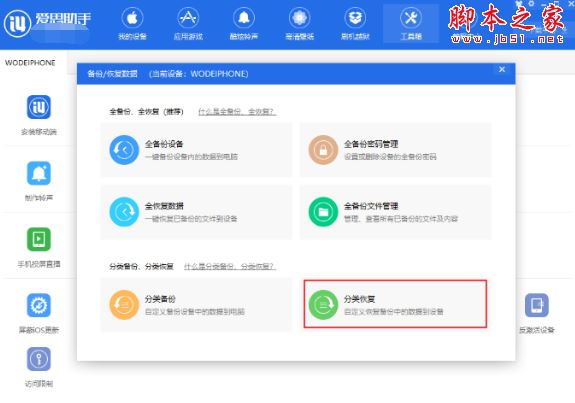The width and height of the screenshot is (575, 403).
Task: Open the ringtones bell icon in top navigation
Action: [244, 17]
